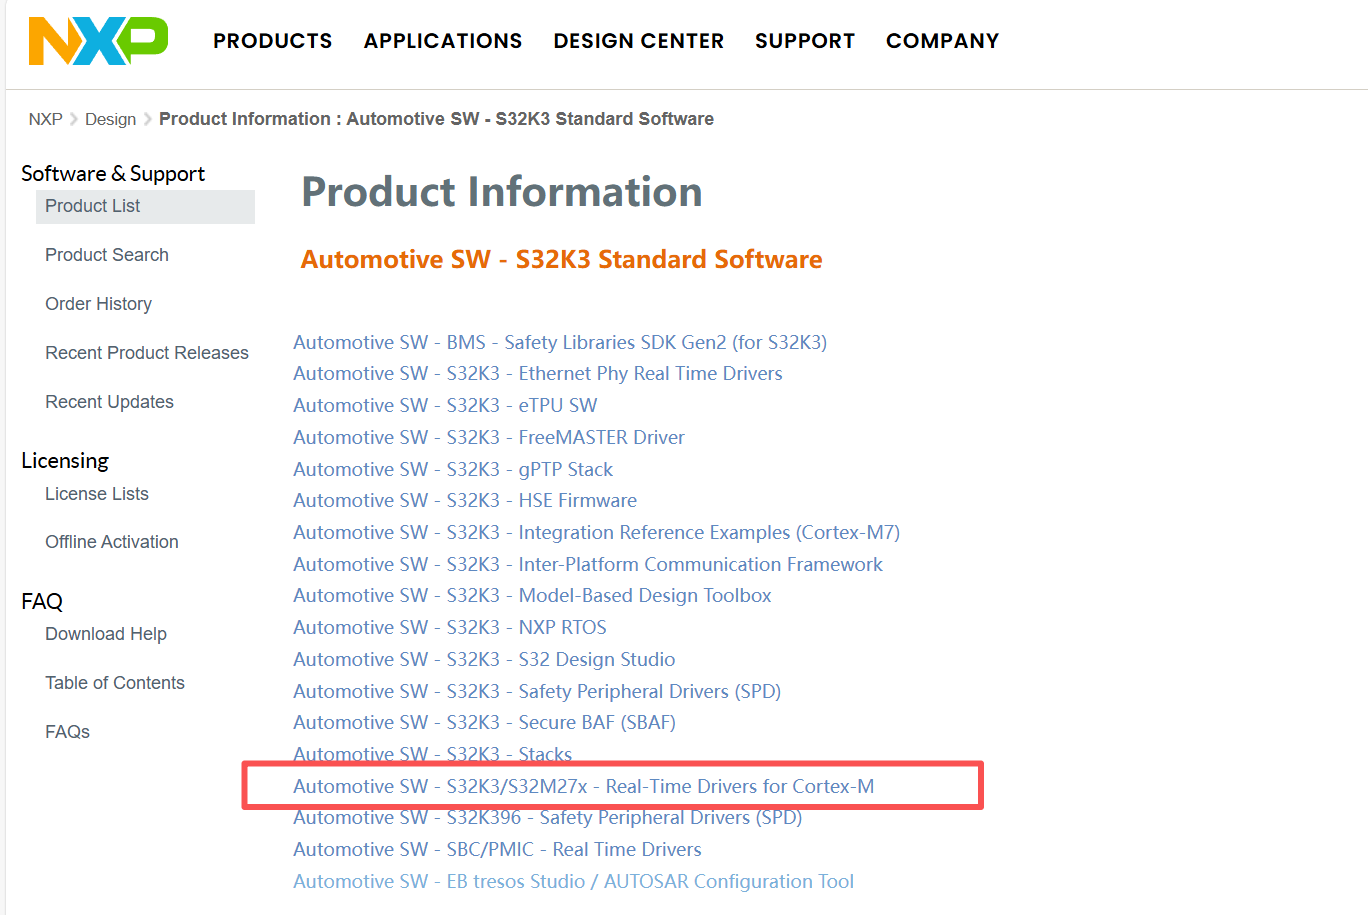
Task: Open S32K3 Secure BAF (SBAF) link
Action: tap(485, 722)
